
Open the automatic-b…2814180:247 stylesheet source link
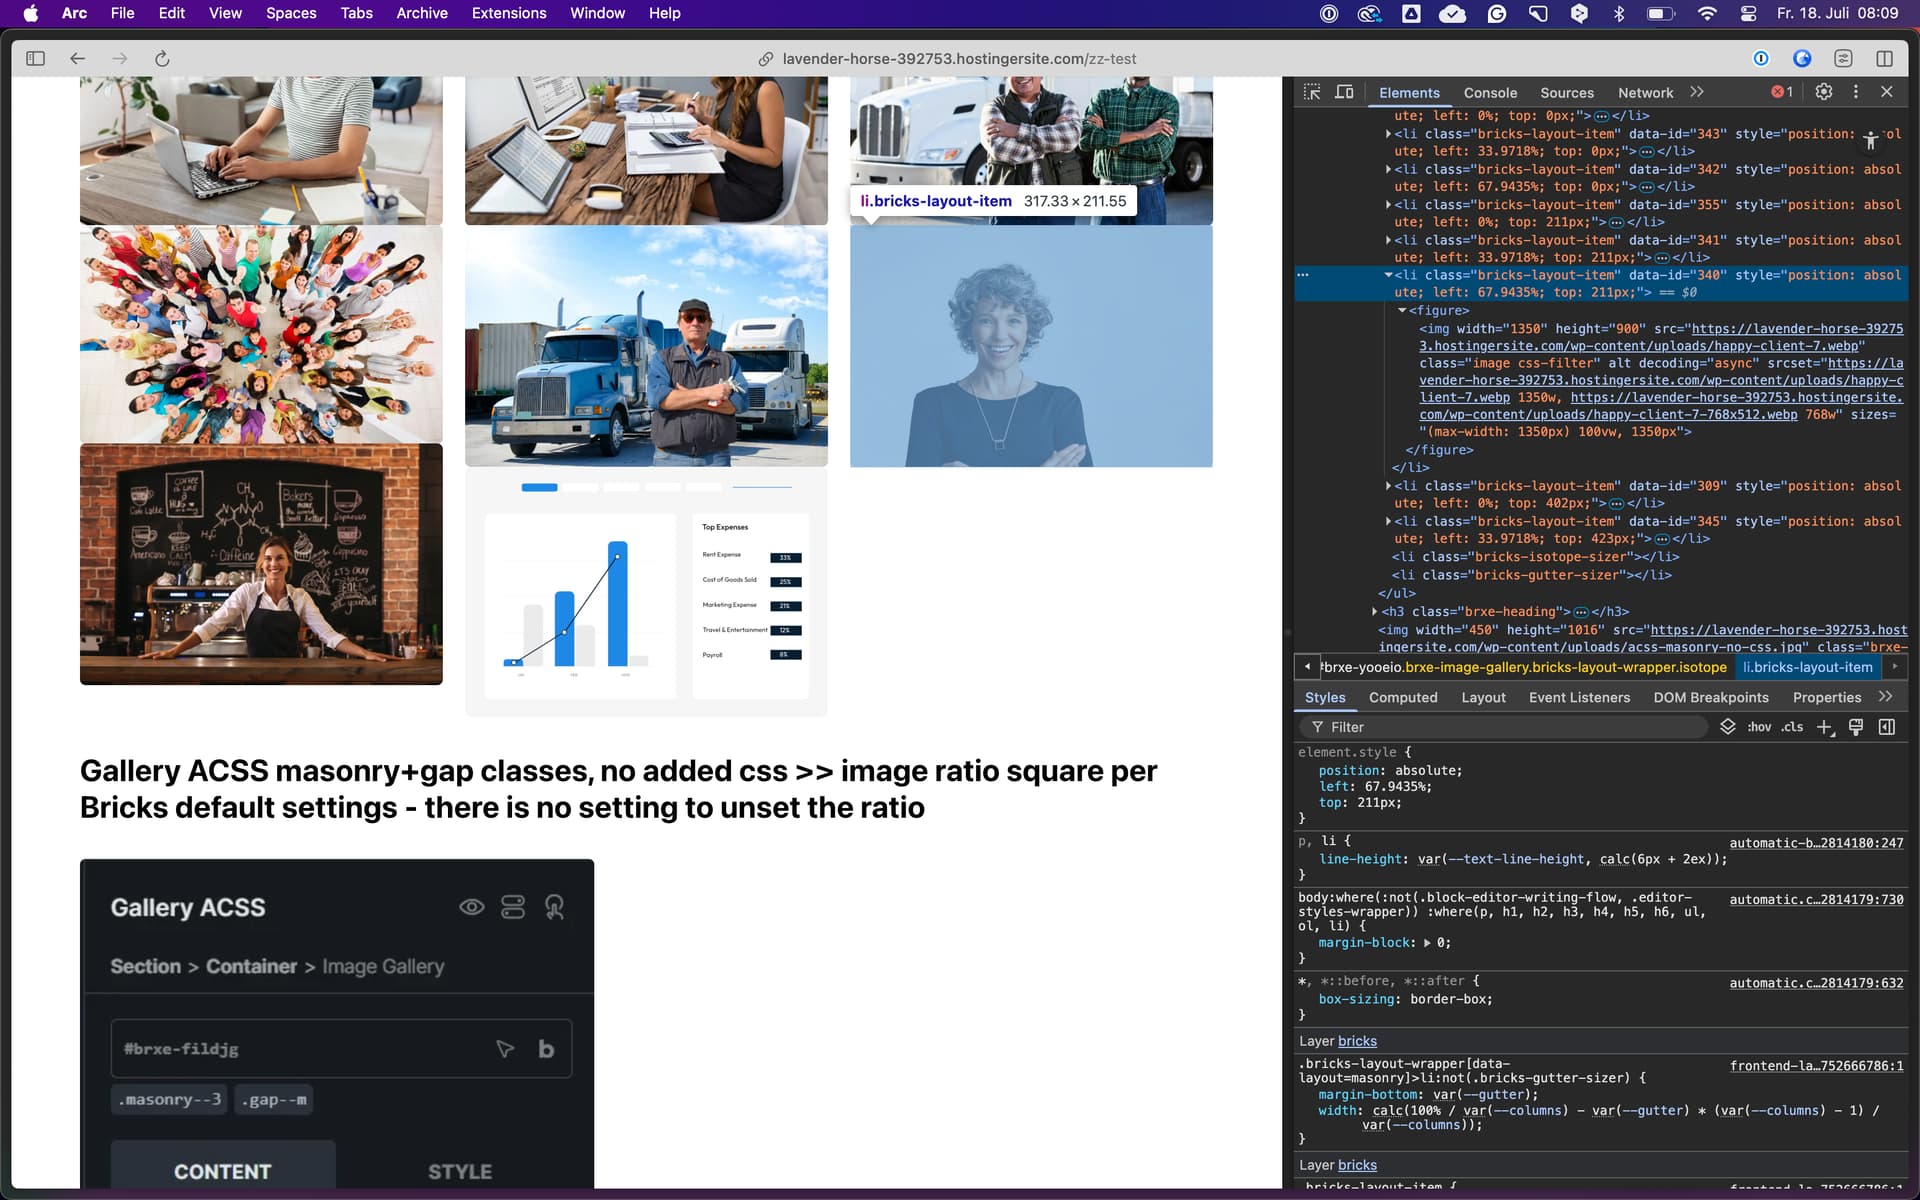[x=1816, y=843]
